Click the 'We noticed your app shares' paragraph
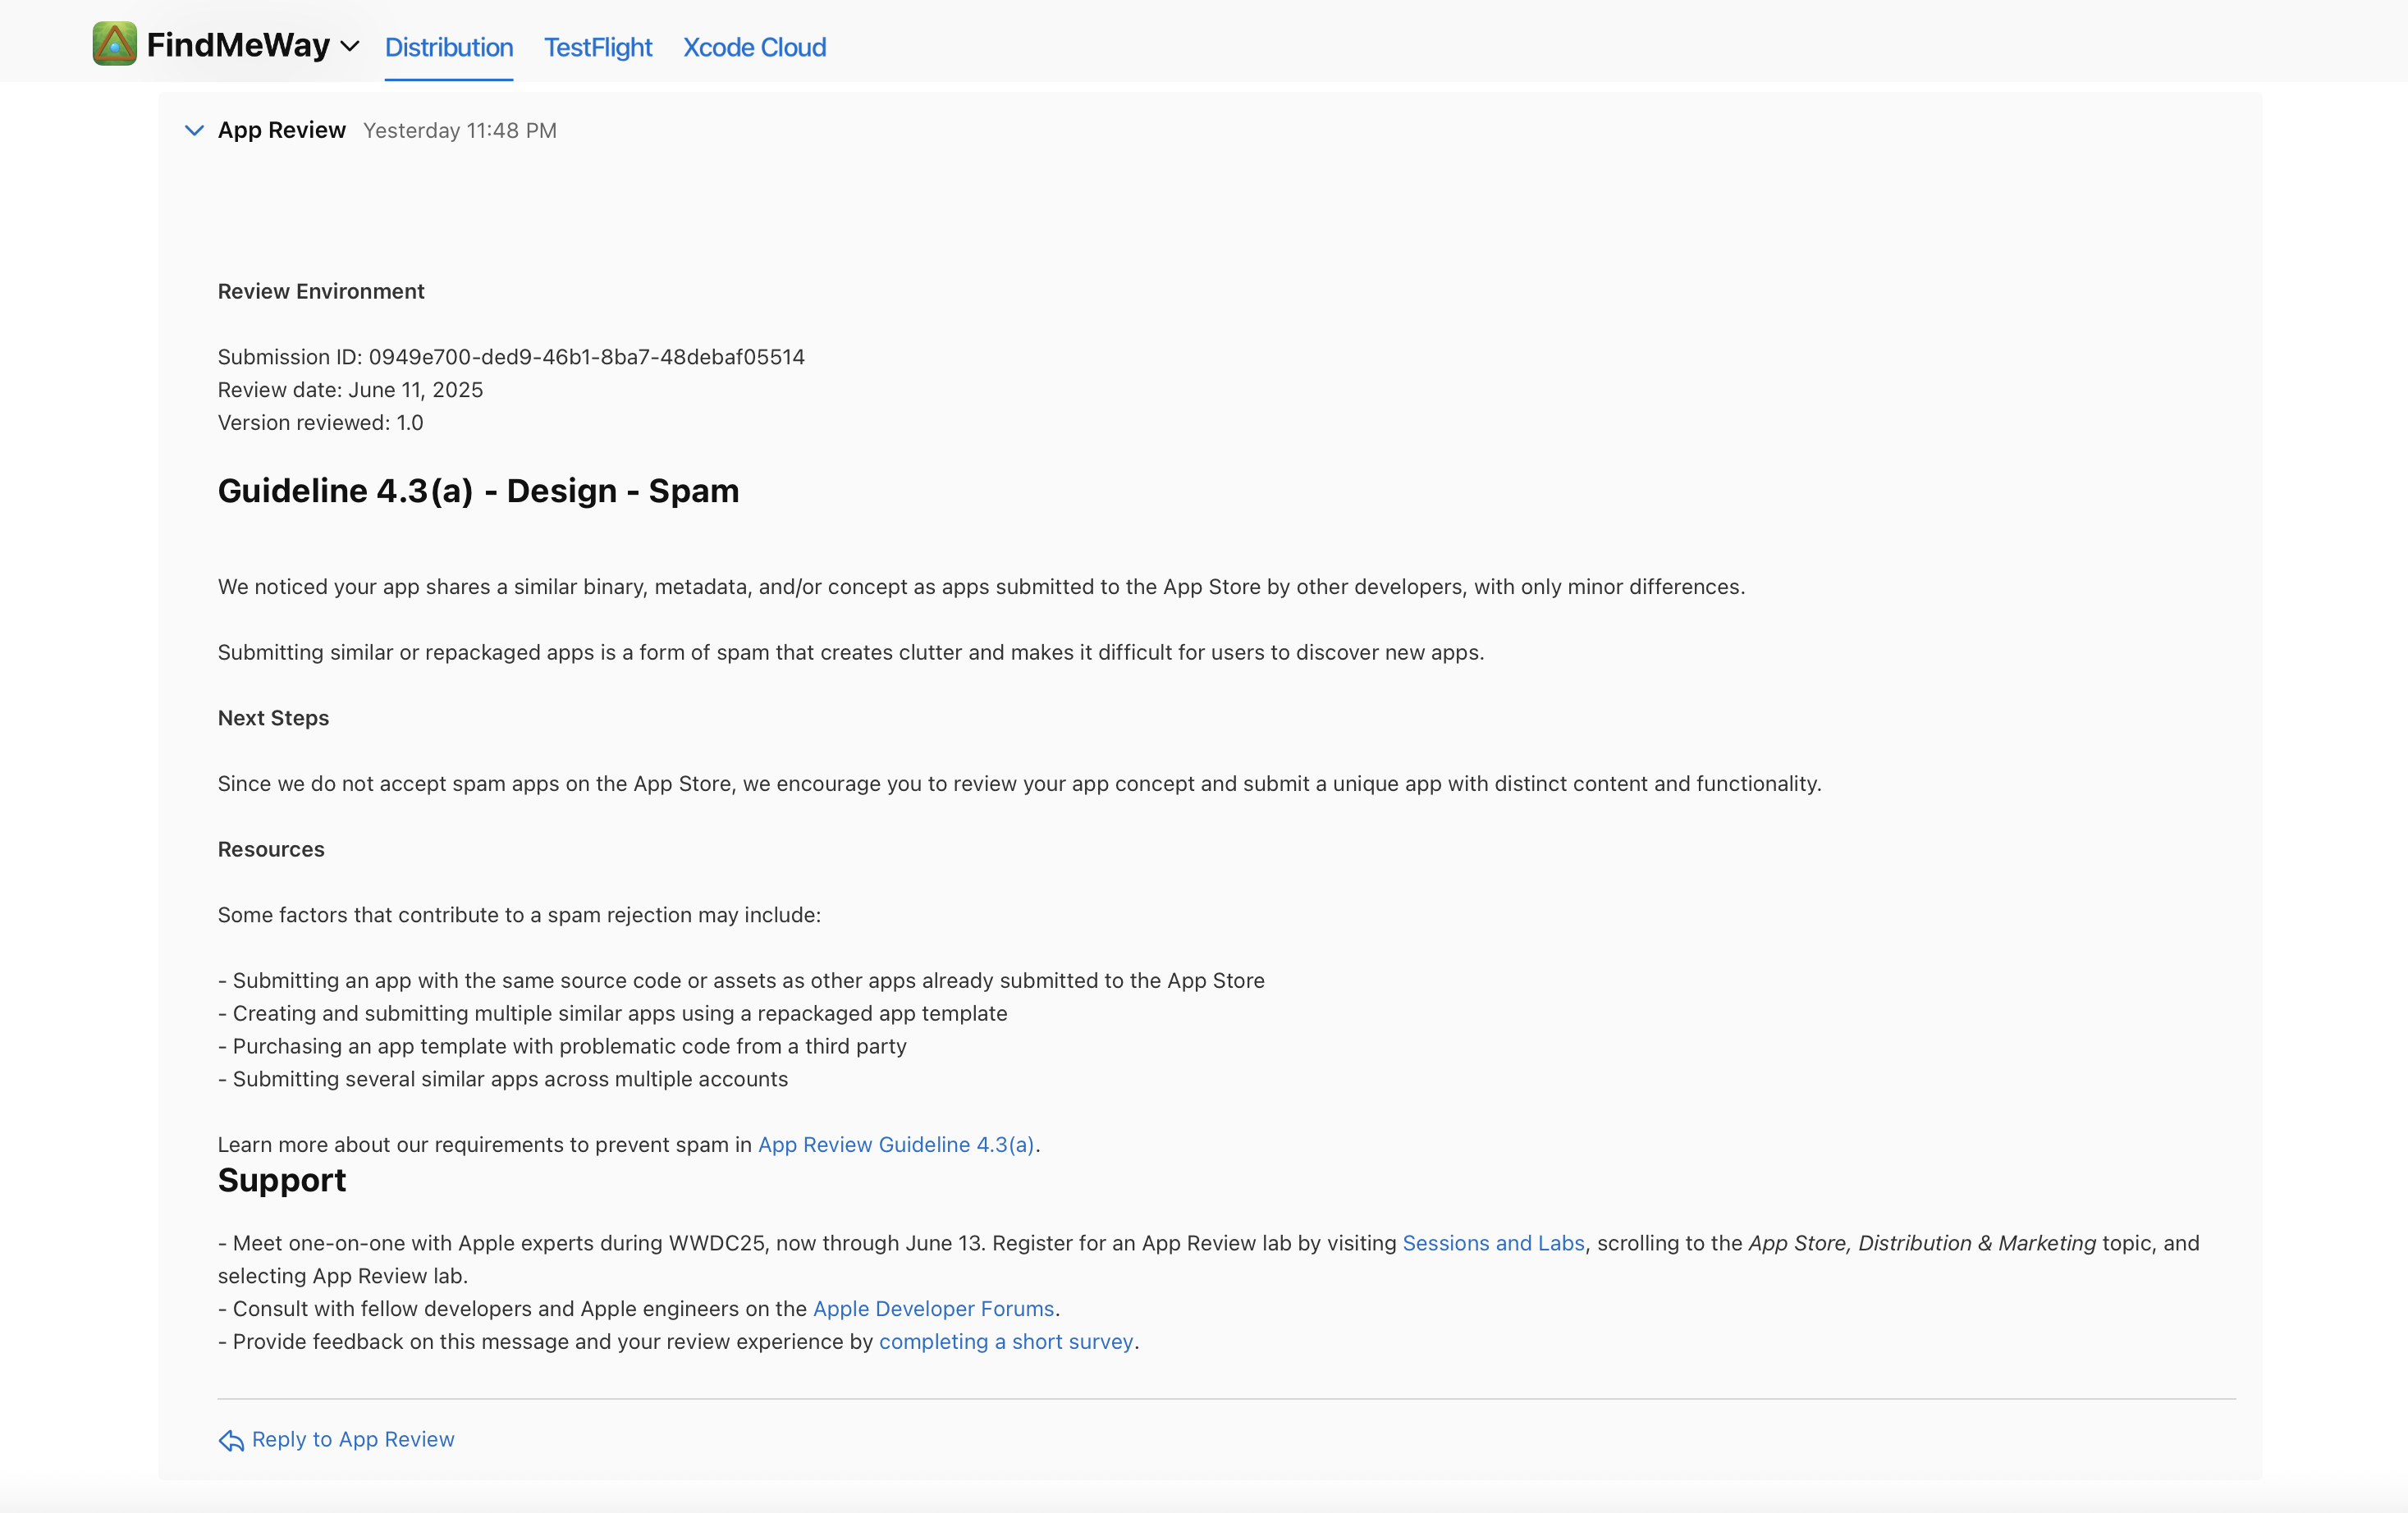The height and width of the screenshot is (1513, 2408). coord(981,587)
